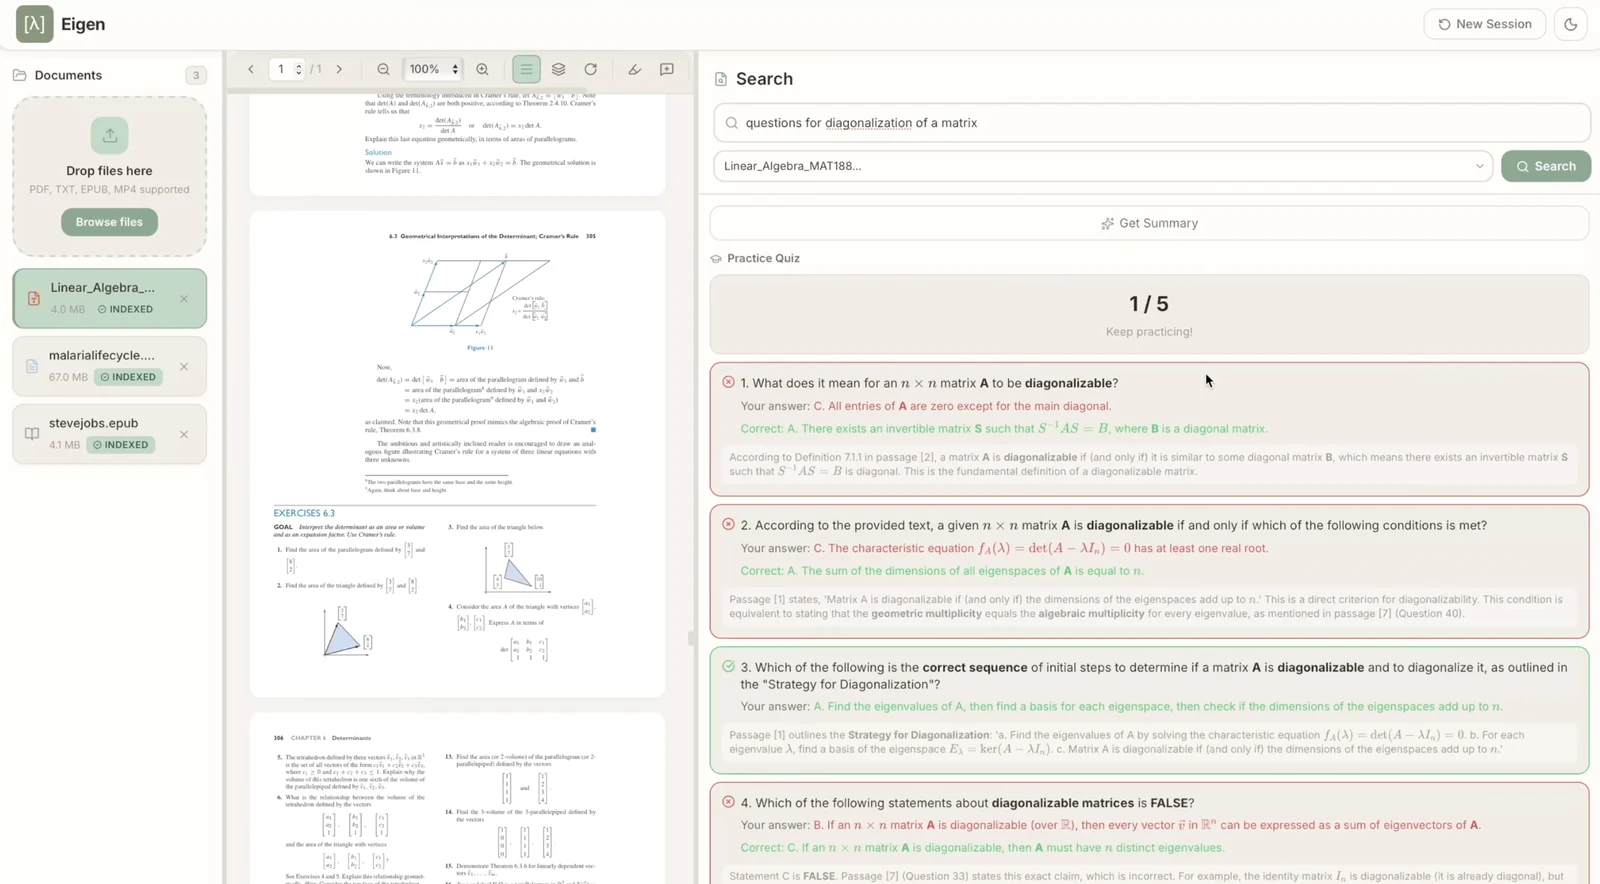Generate summary with Get Summary
Image resolution: width=1600 pixels, height=884 pixels.
click(x=1149, y=223)
